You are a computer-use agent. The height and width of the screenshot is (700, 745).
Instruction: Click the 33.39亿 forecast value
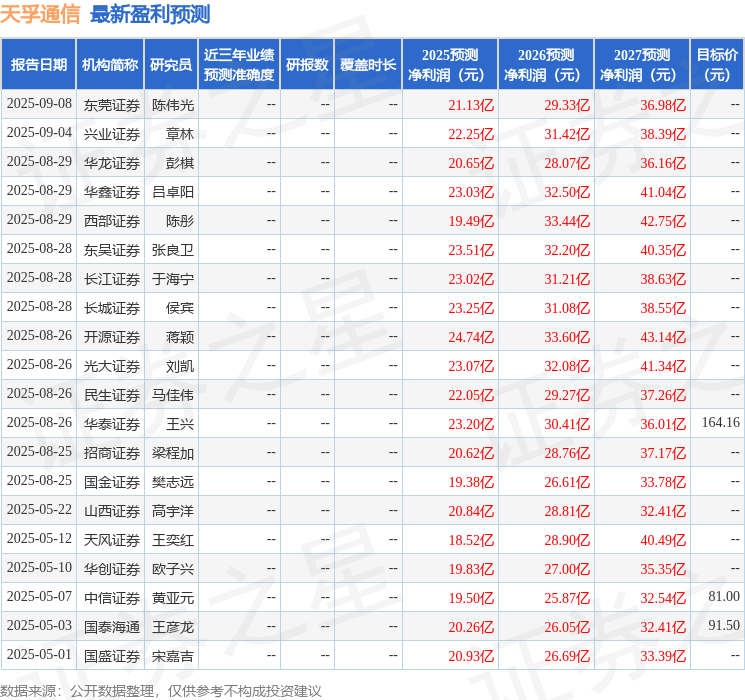(663, 656)
